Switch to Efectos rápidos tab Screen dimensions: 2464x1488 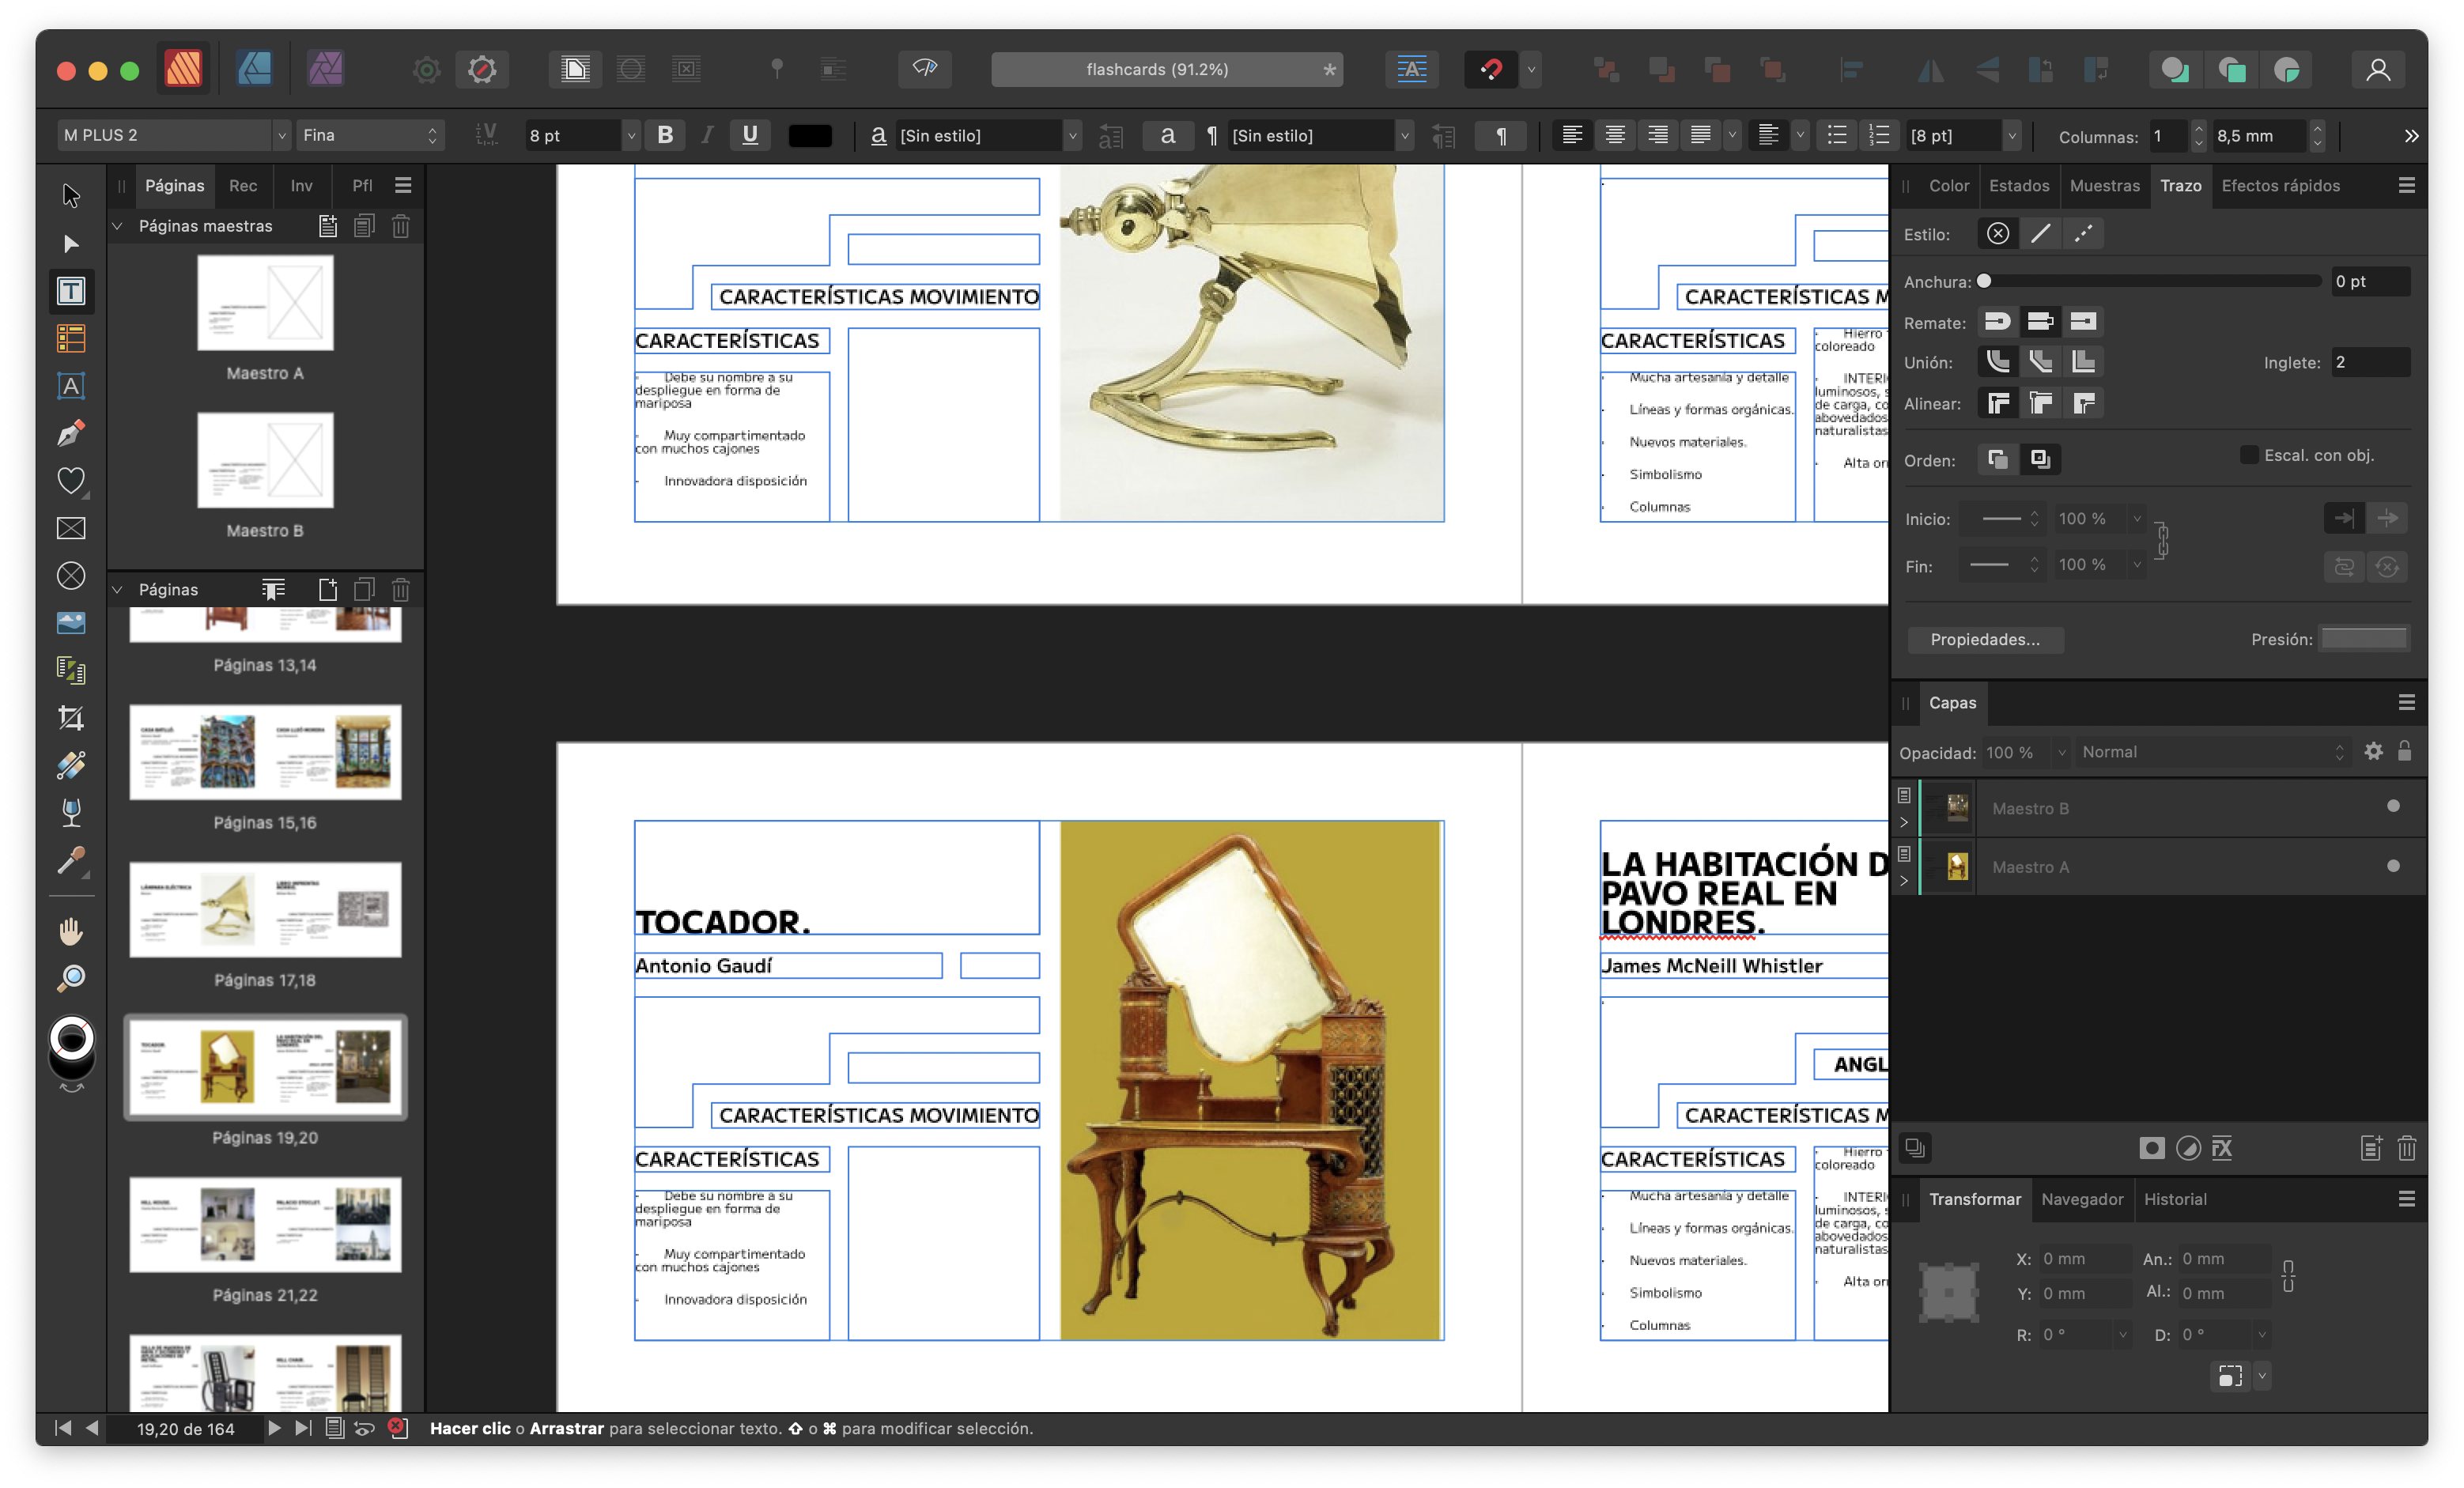point(2280,186)
